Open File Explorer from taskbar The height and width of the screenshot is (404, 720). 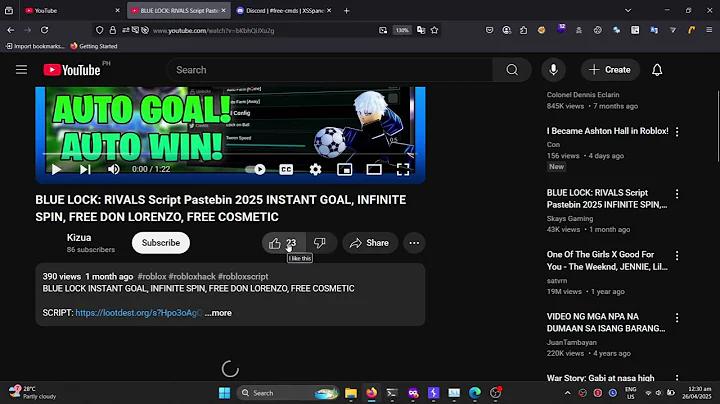click(351, 393)
